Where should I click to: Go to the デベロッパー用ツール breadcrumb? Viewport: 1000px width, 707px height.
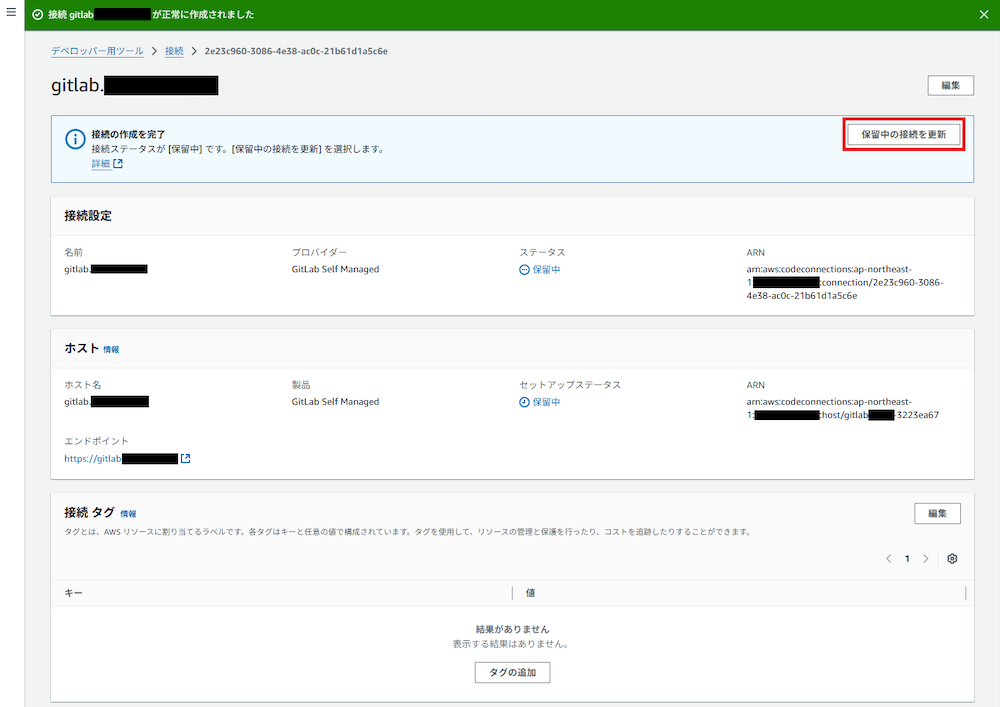(x=97, y=51)
